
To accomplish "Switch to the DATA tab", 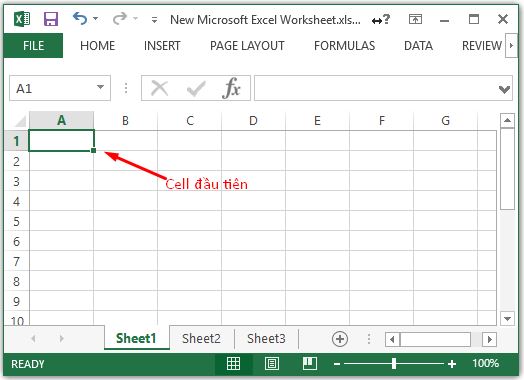I will (418, 46).
